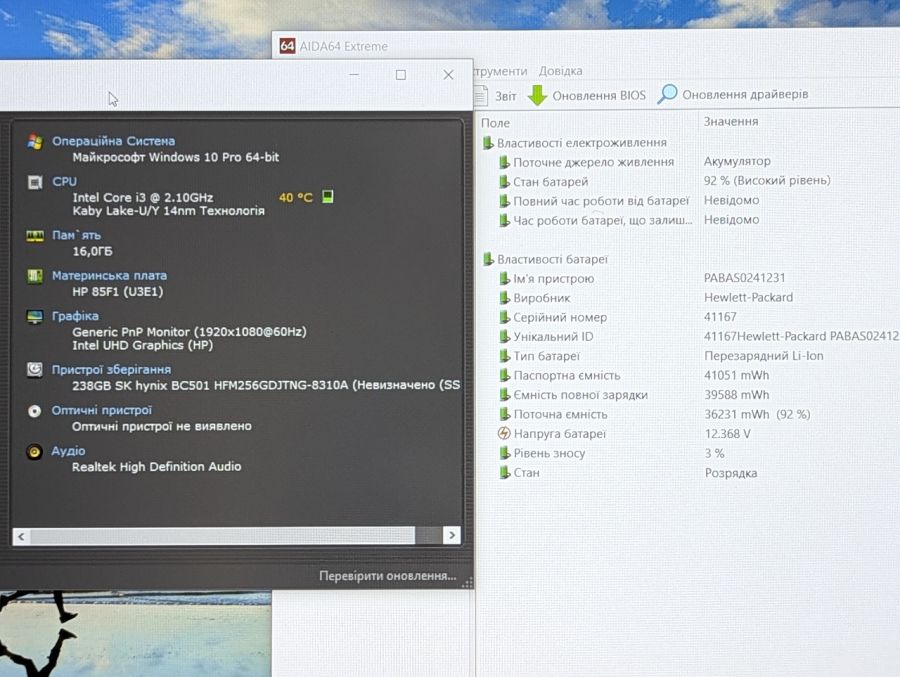
Task: Open the Пристрої зберігання section link
Action: click(x=111, y=370)
